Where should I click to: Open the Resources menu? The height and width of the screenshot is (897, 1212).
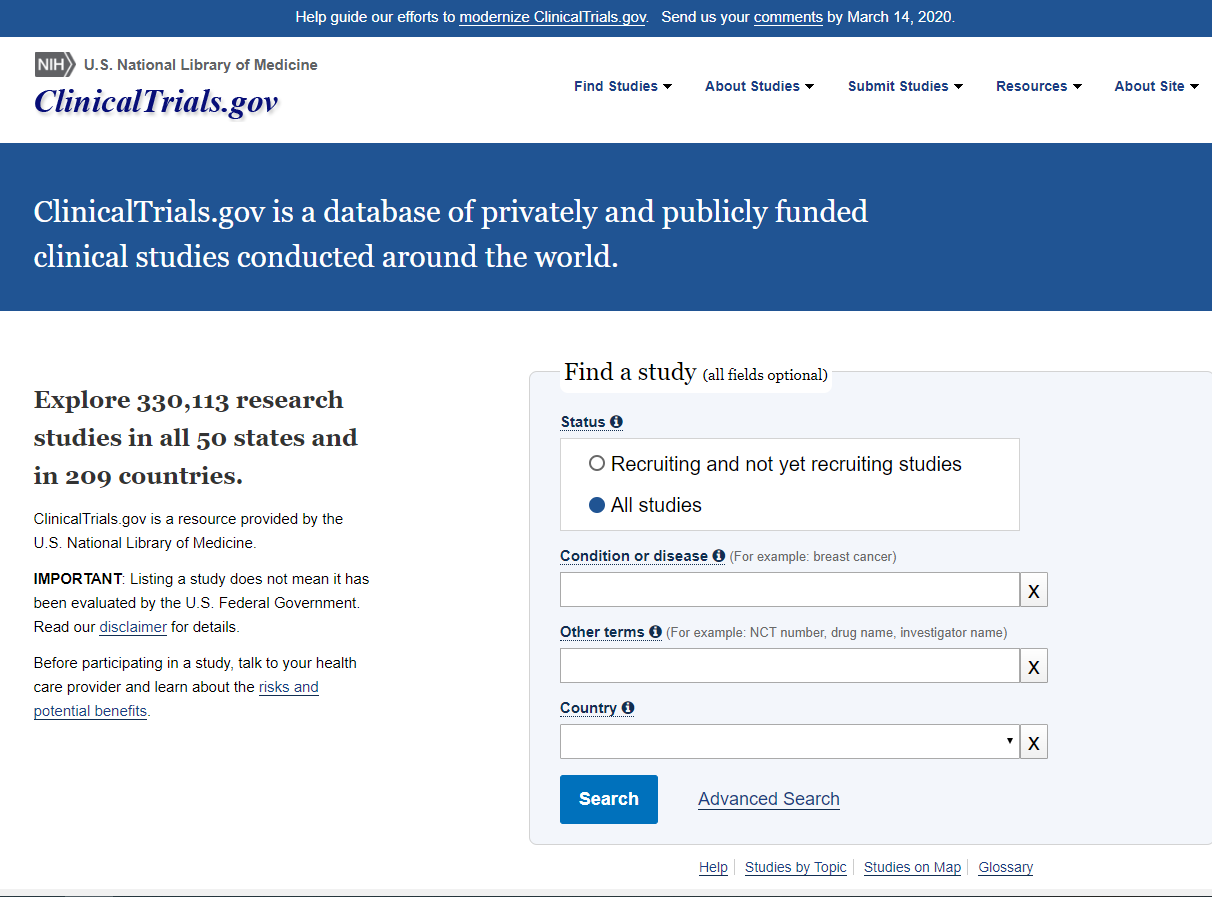pos(1038,86)
